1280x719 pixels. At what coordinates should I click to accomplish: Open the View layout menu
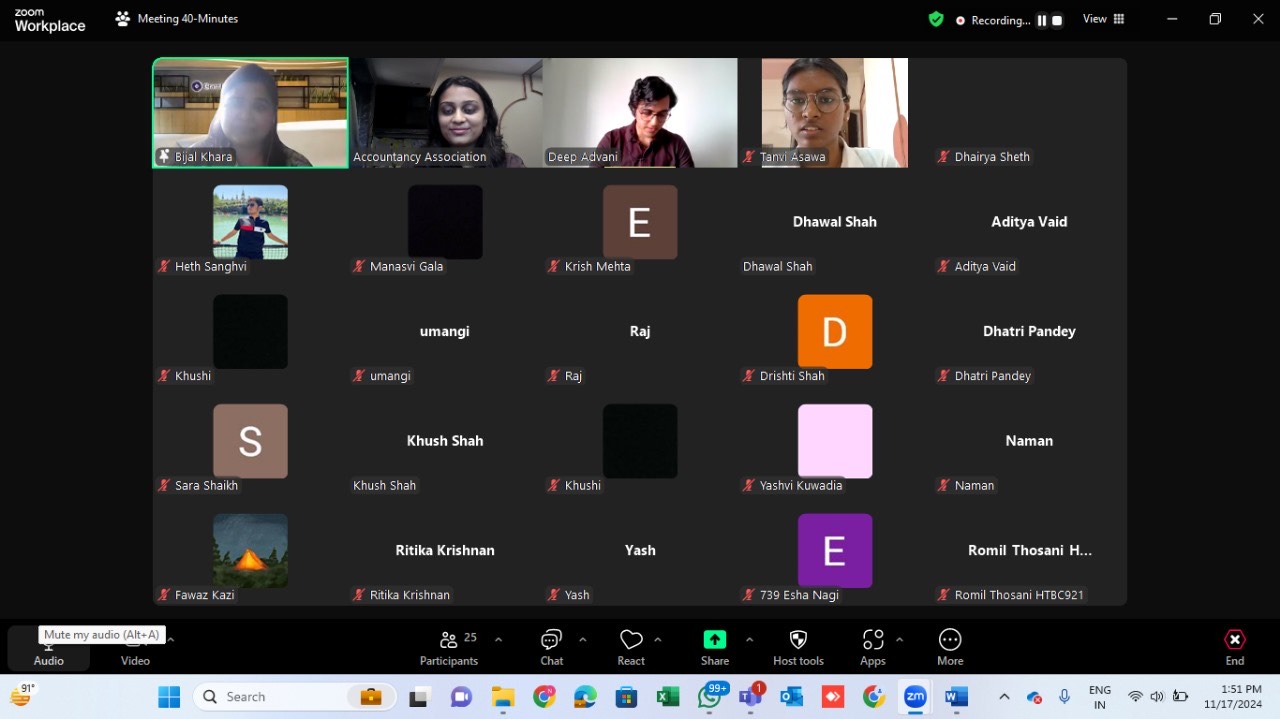pos(1103,19)
